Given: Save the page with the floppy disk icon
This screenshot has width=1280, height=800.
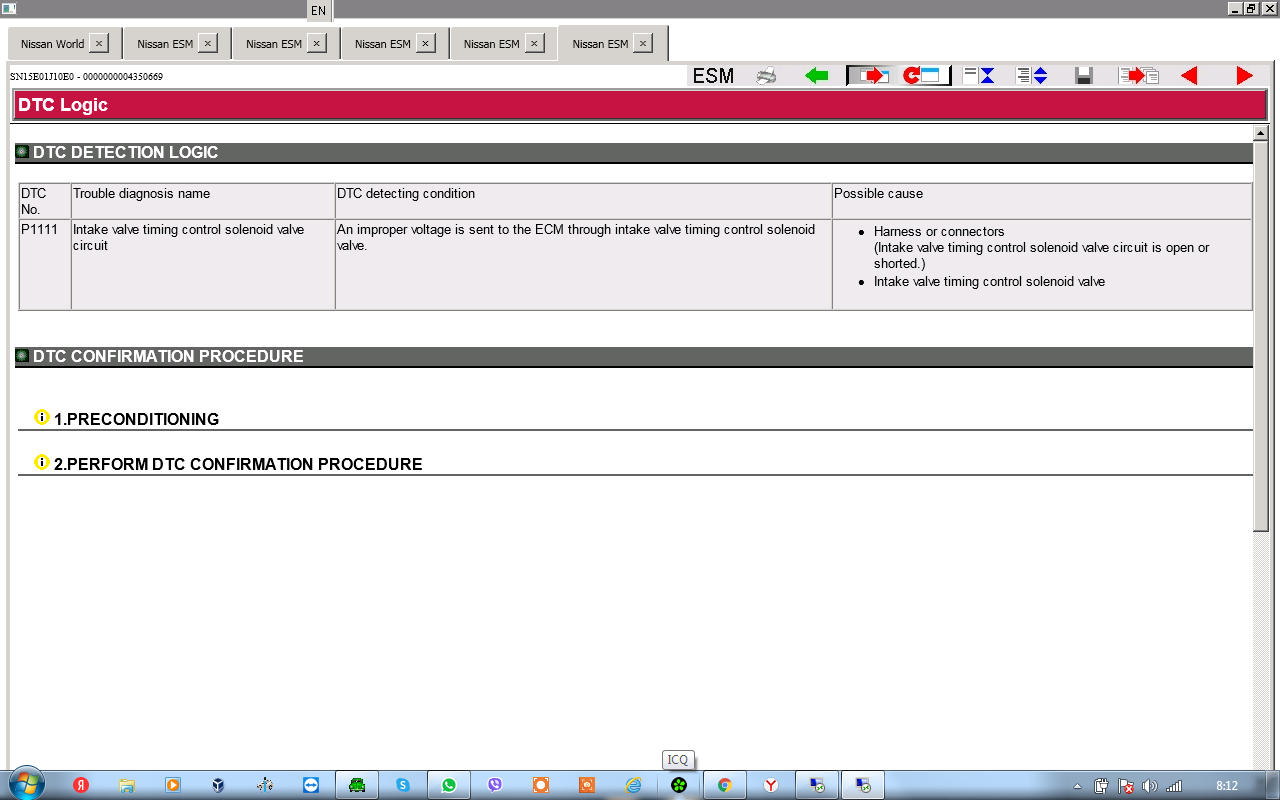Looking at the screenshot, I should coord(1084,76).
